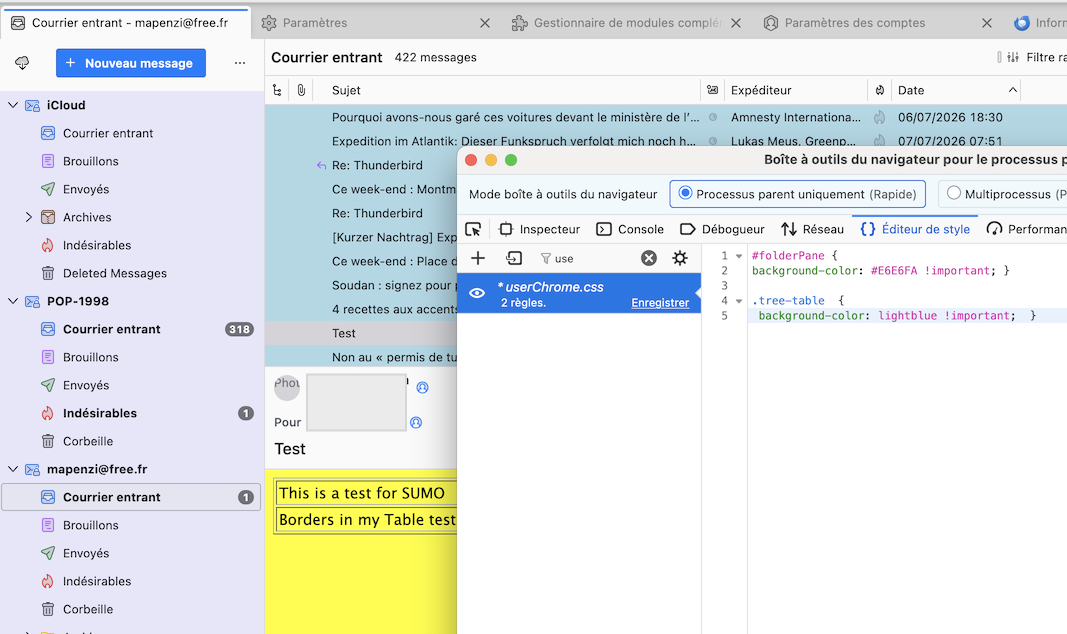Open the [Kurzer Nachtrag] message
The image size is (1067, 634).
tap(361, 237)
